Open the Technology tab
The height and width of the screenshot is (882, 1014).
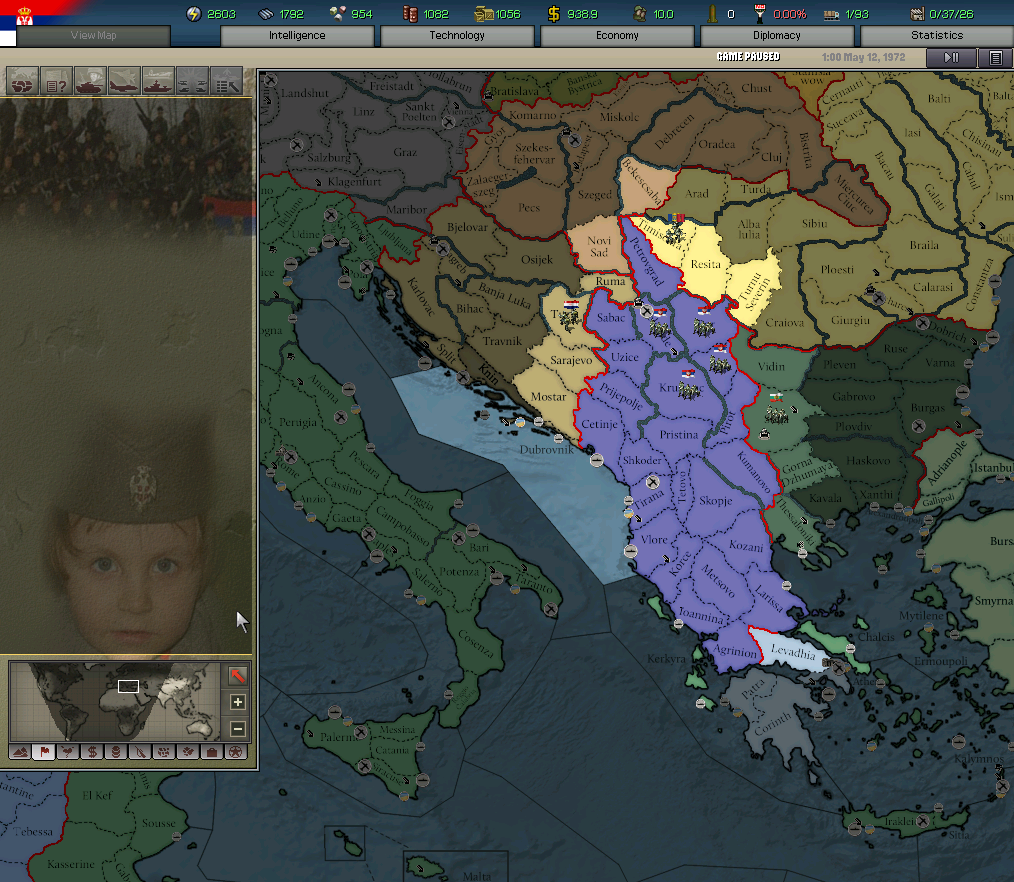[x=457, y=36]
